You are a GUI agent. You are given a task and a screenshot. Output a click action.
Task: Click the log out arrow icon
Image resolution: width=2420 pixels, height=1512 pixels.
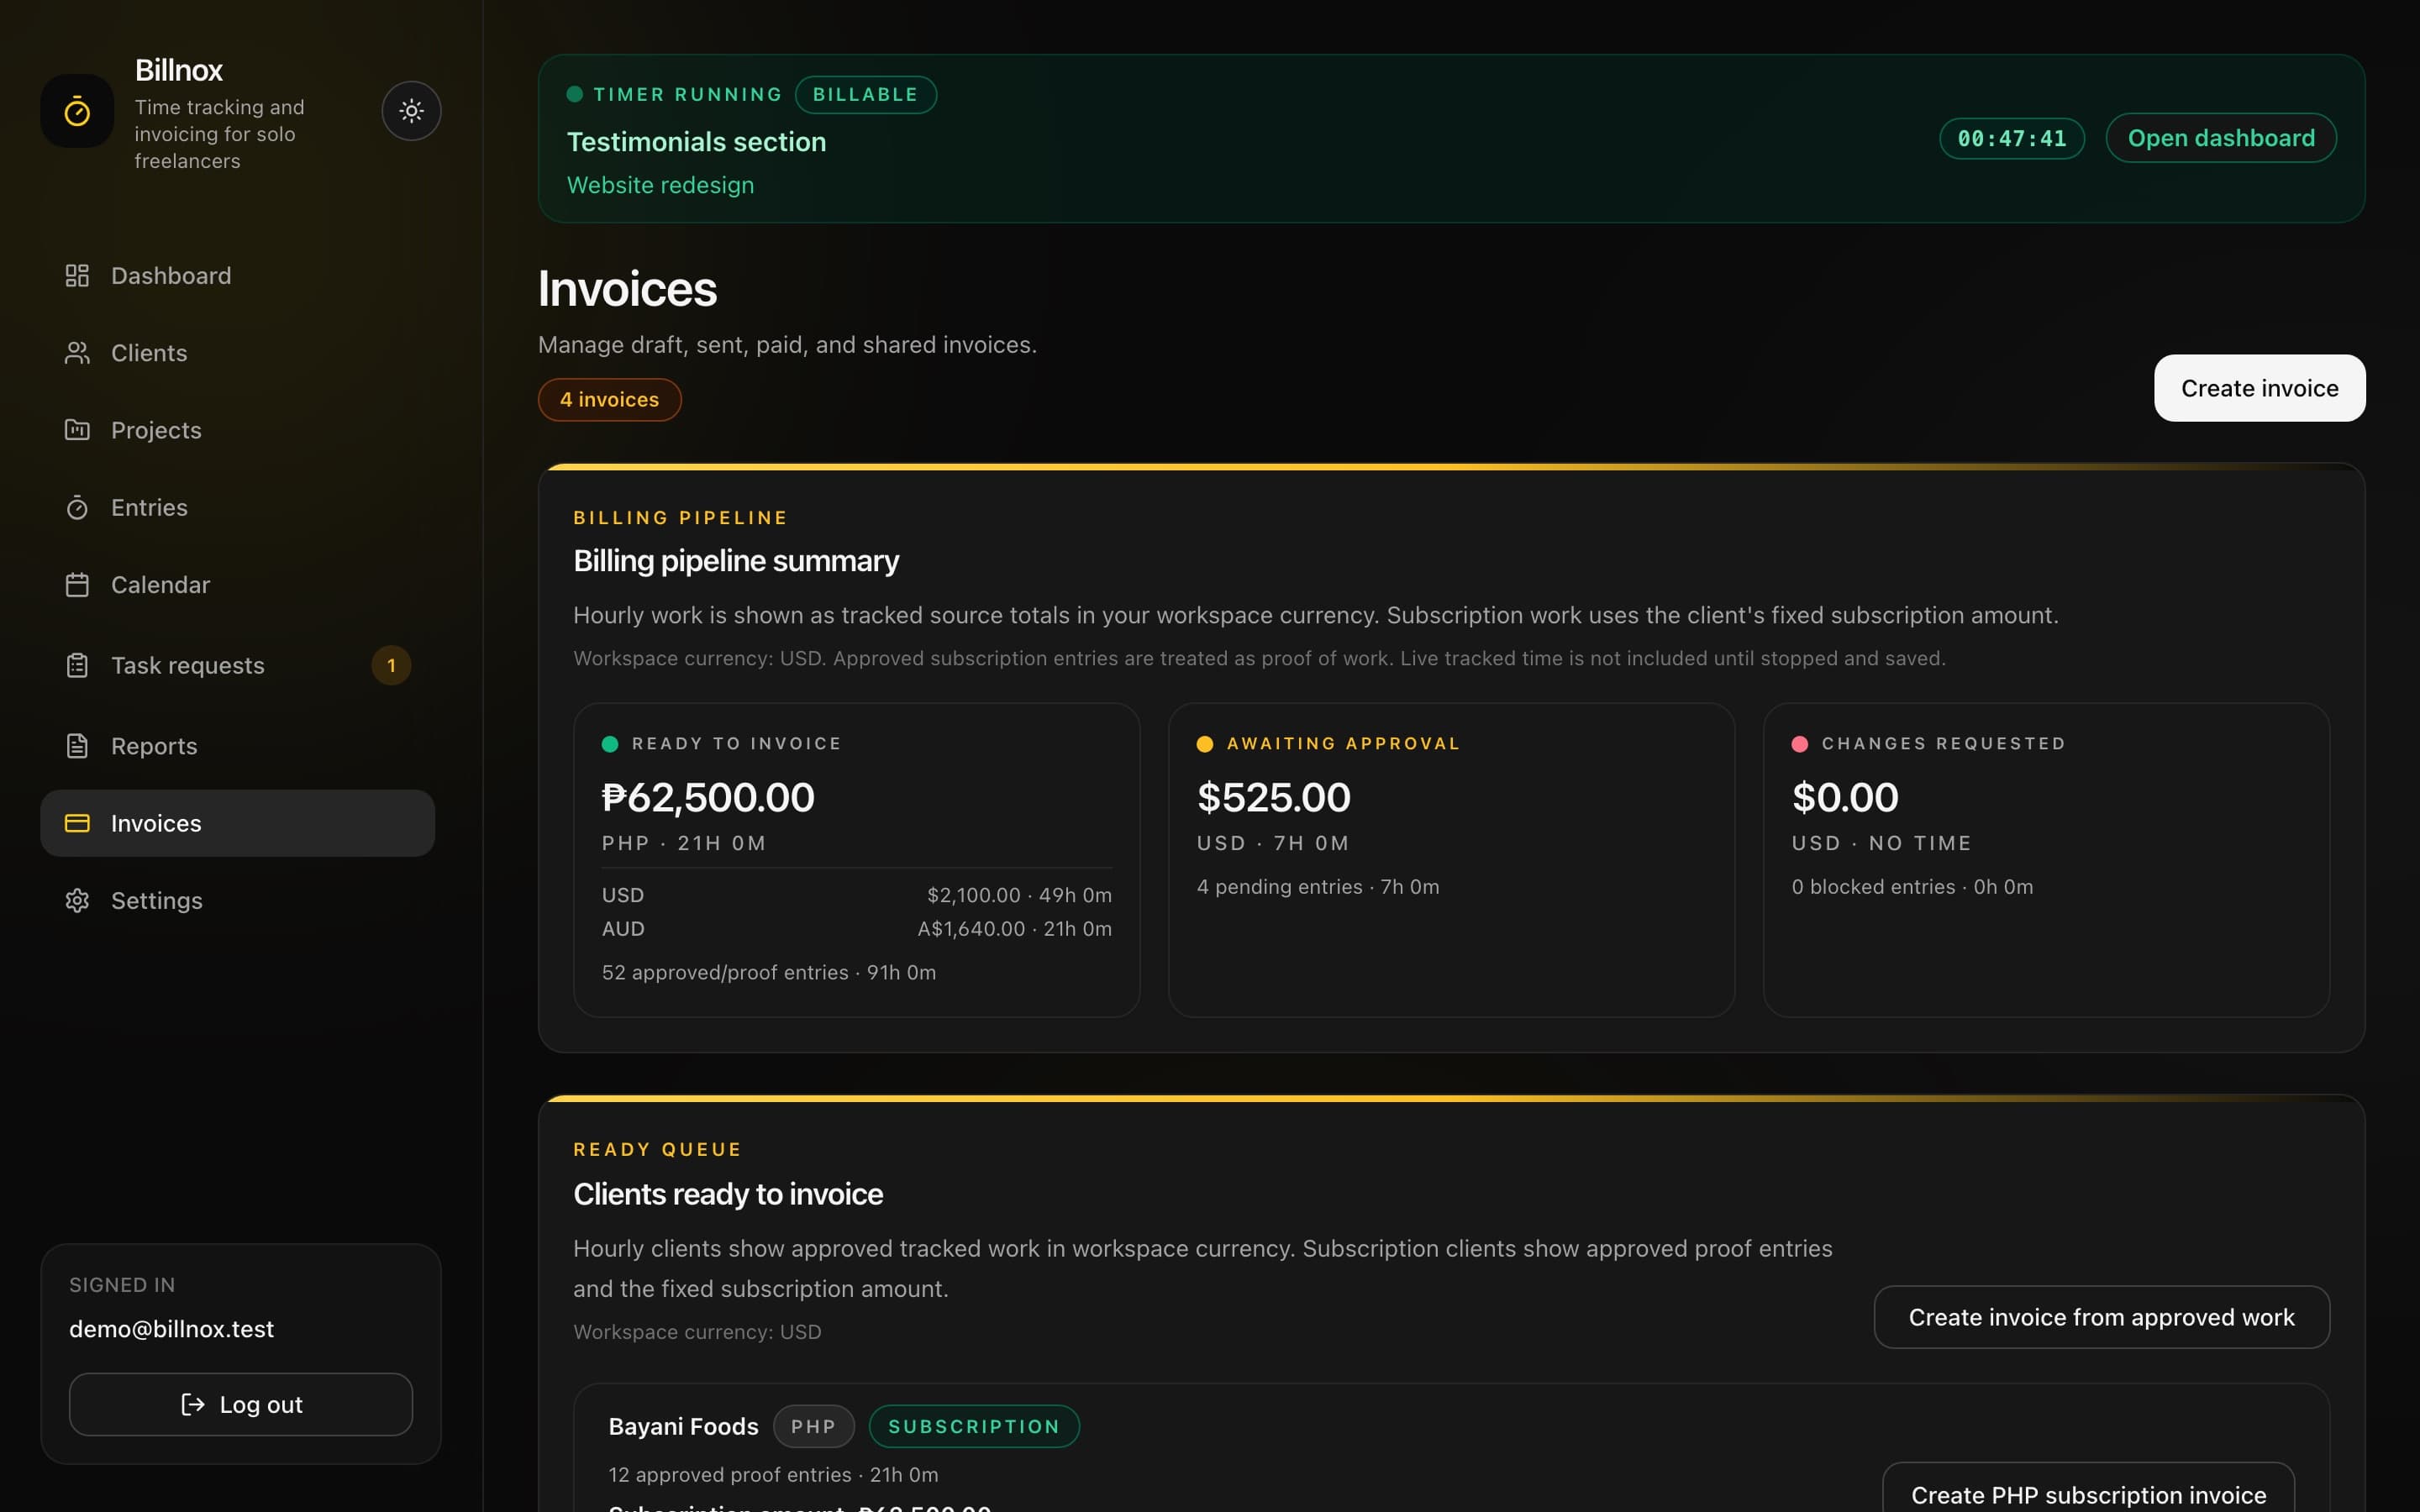(x=192, y=1404)
